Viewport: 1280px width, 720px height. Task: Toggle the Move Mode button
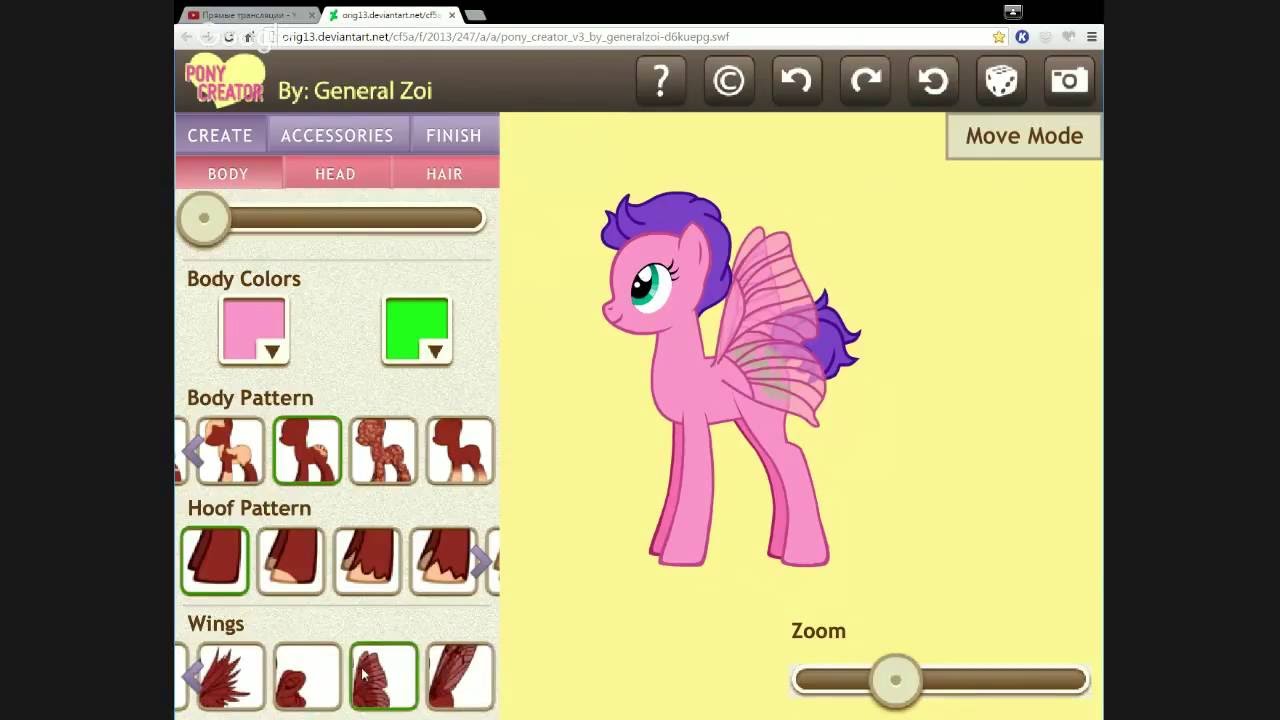tap(1024, 136)
